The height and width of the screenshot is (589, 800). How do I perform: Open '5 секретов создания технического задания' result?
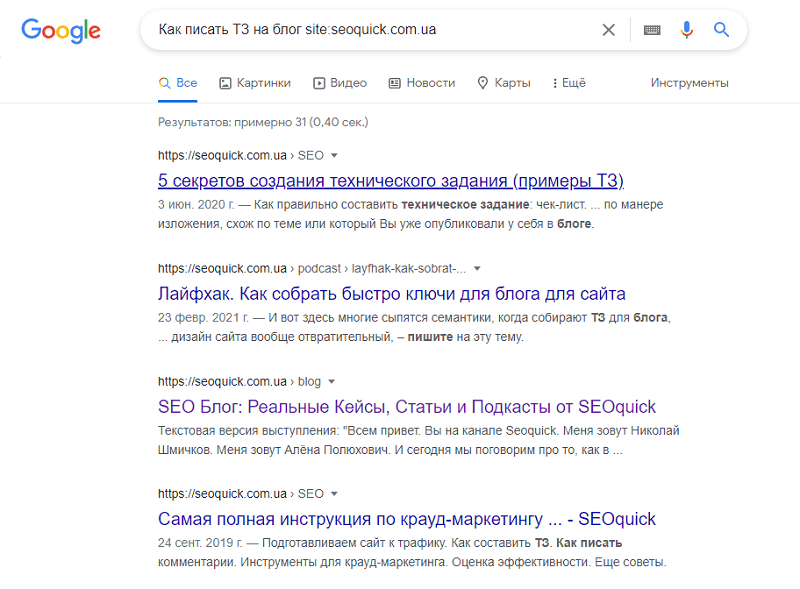(391, 181)
